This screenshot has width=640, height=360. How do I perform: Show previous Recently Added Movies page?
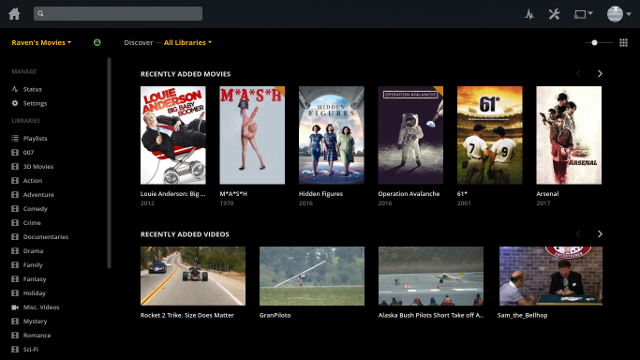[x=578, y=73]
